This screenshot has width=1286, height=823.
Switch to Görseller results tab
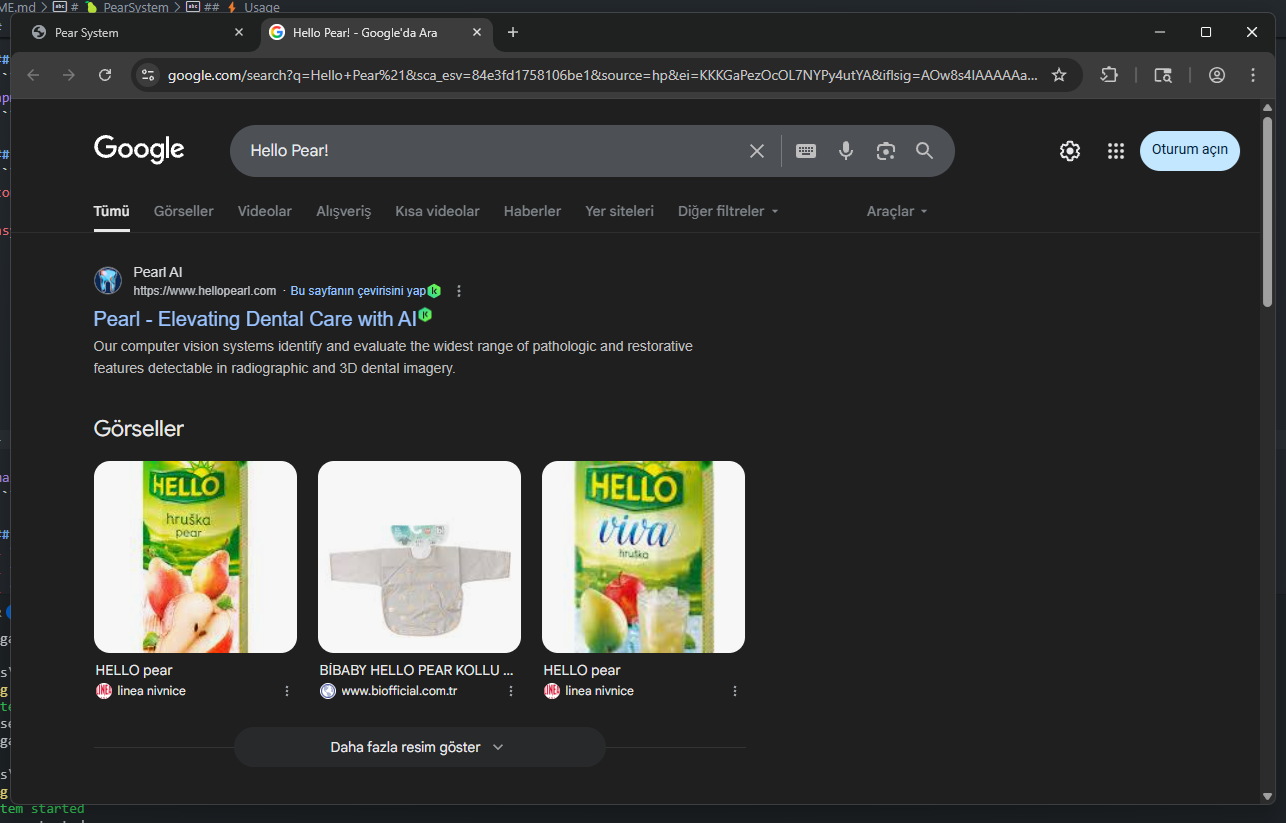(x=184, y=211)
